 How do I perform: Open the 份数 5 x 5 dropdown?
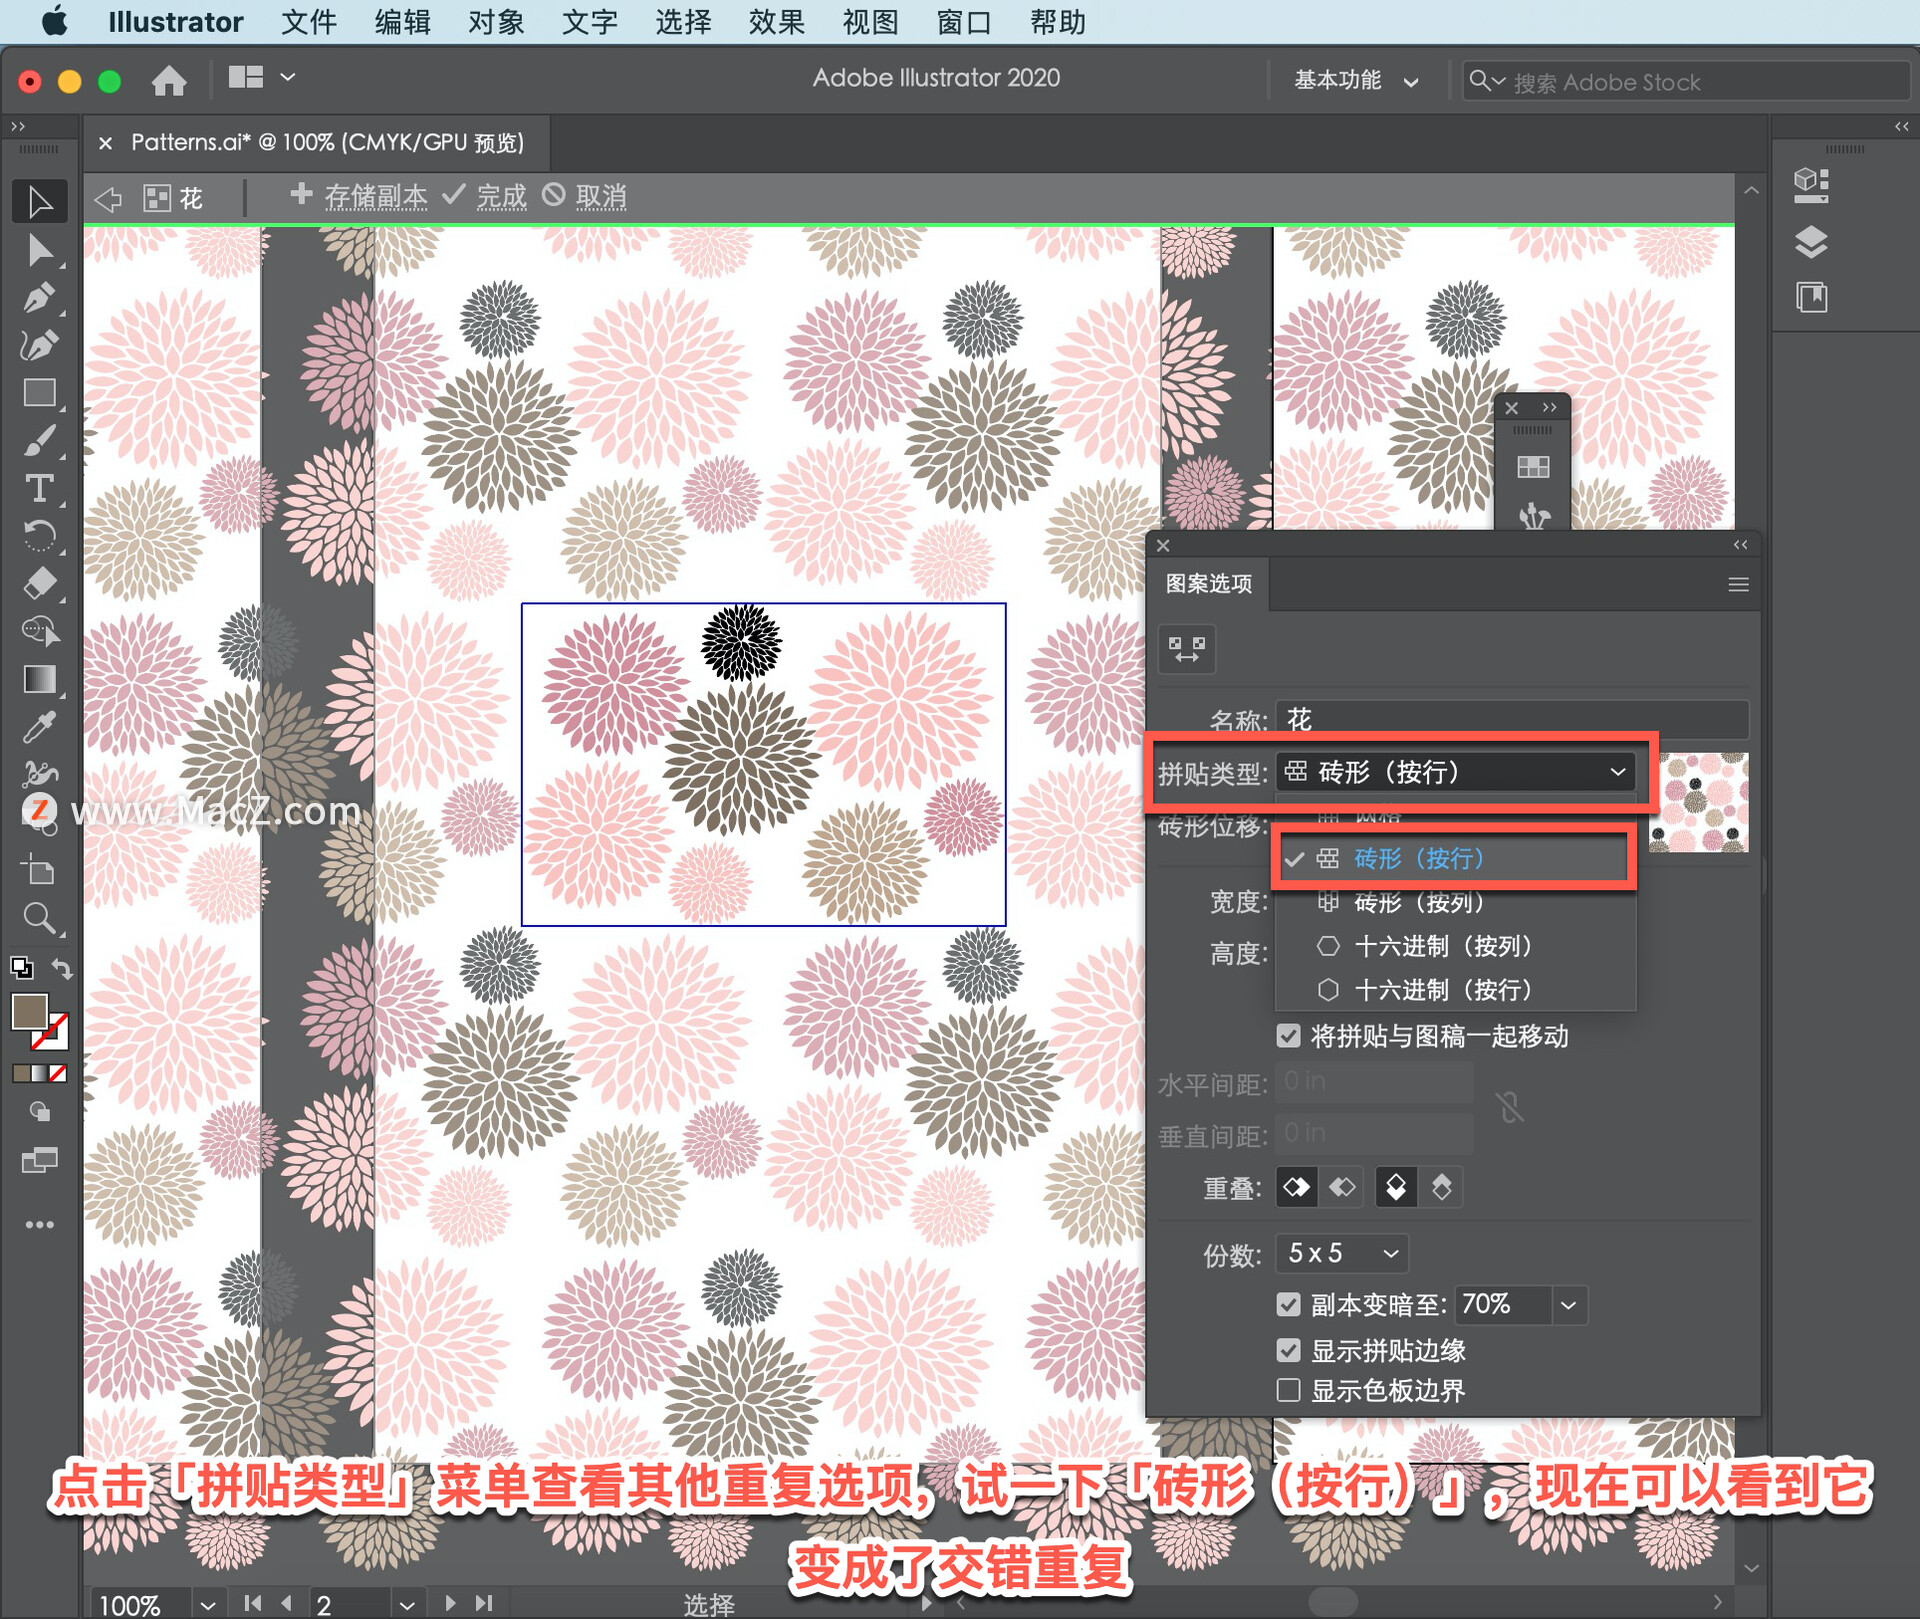1342,1253
